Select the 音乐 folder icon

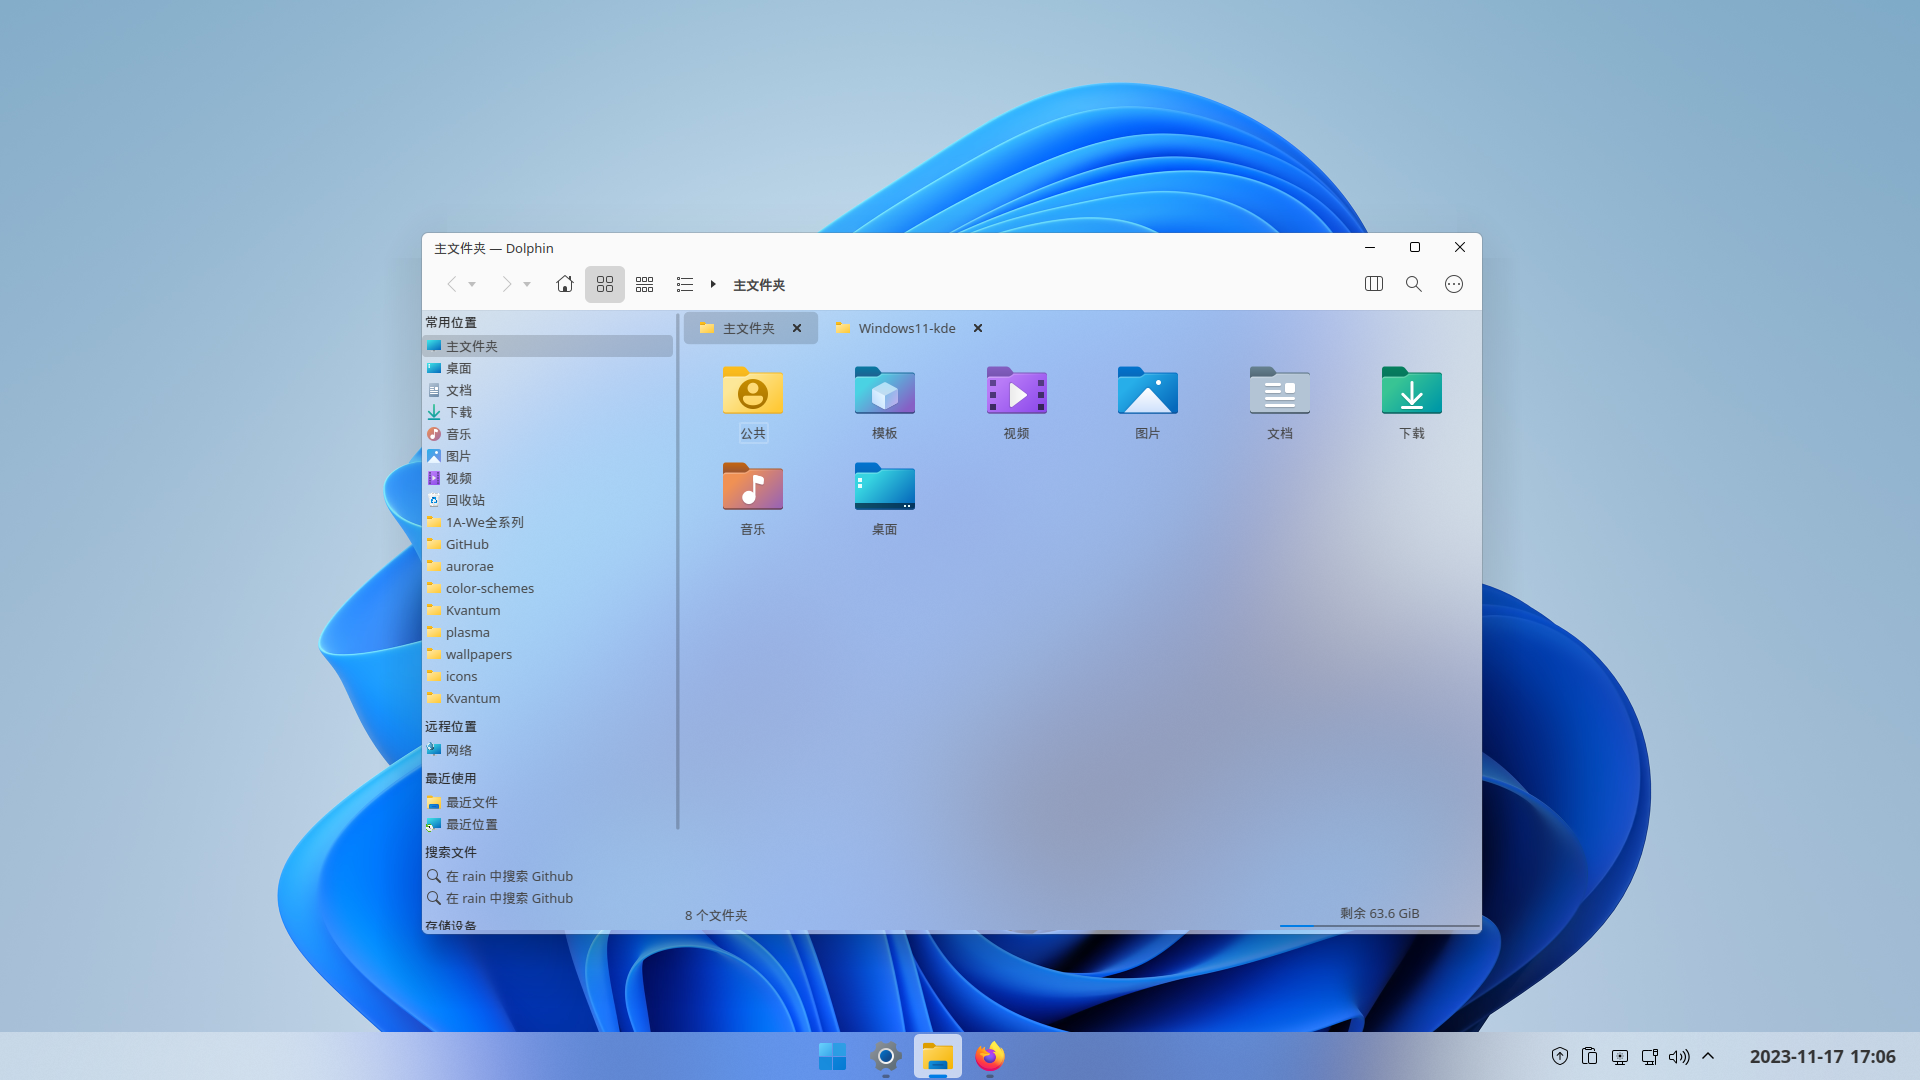(x=753, y=487)
